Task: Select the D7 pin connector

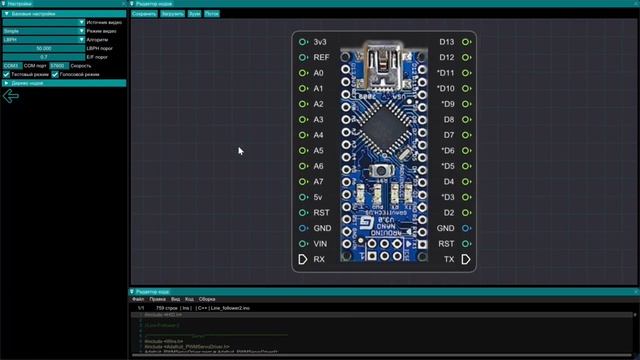Action: click(466, 135)
